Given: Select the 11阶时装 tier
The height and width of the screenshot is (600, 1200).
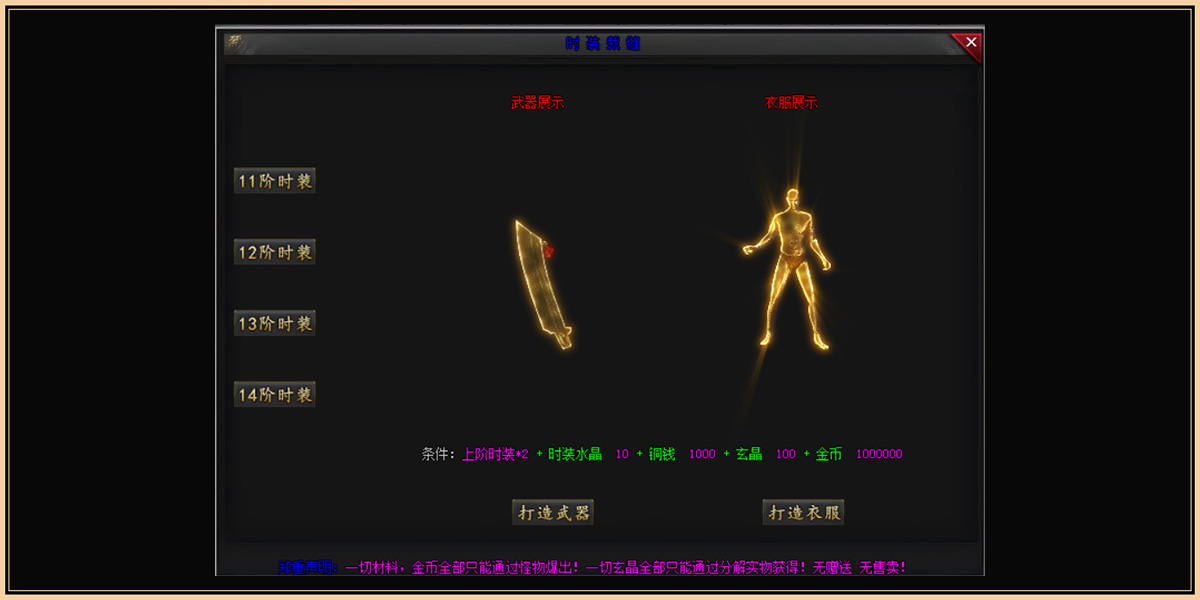Looking at the screenshot, I should [275, 181].
